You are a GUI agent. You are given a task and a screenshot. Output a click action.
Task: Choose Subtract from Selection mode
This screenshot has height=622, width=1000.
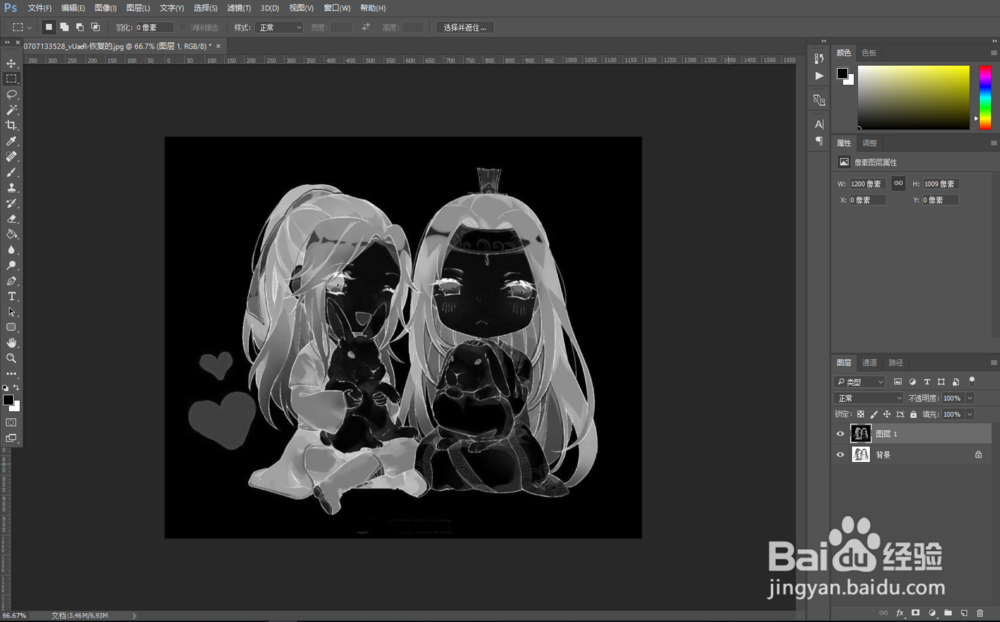pos(80,27)
